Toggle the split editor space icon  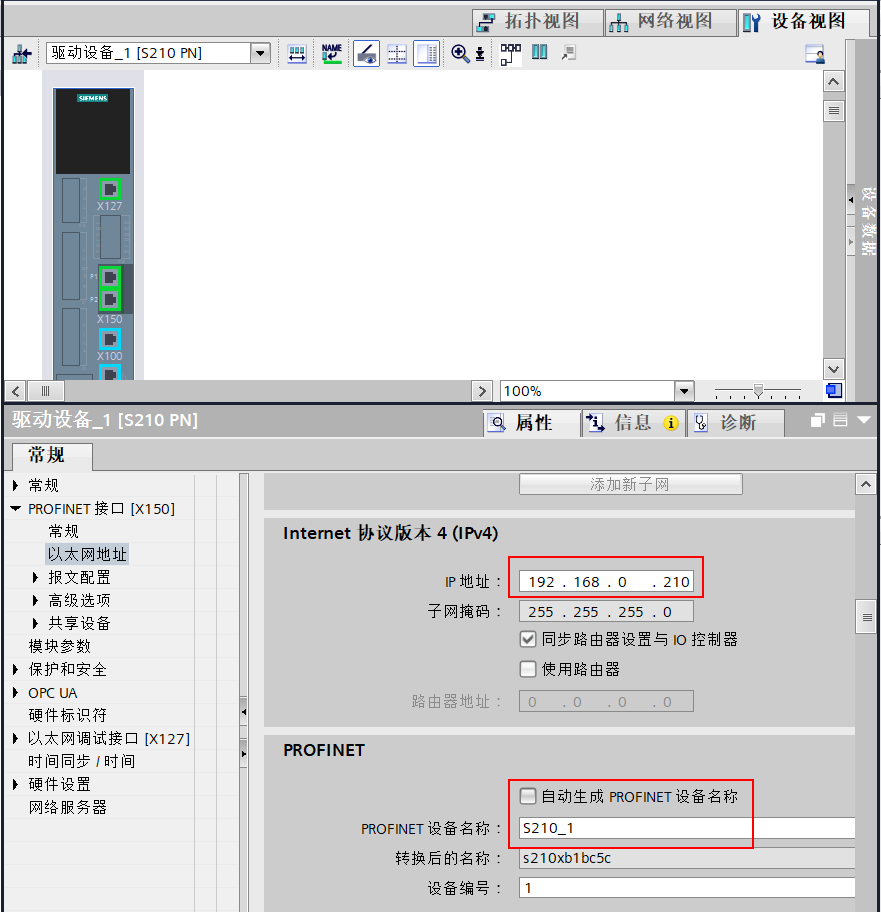[x=538, y=53]
